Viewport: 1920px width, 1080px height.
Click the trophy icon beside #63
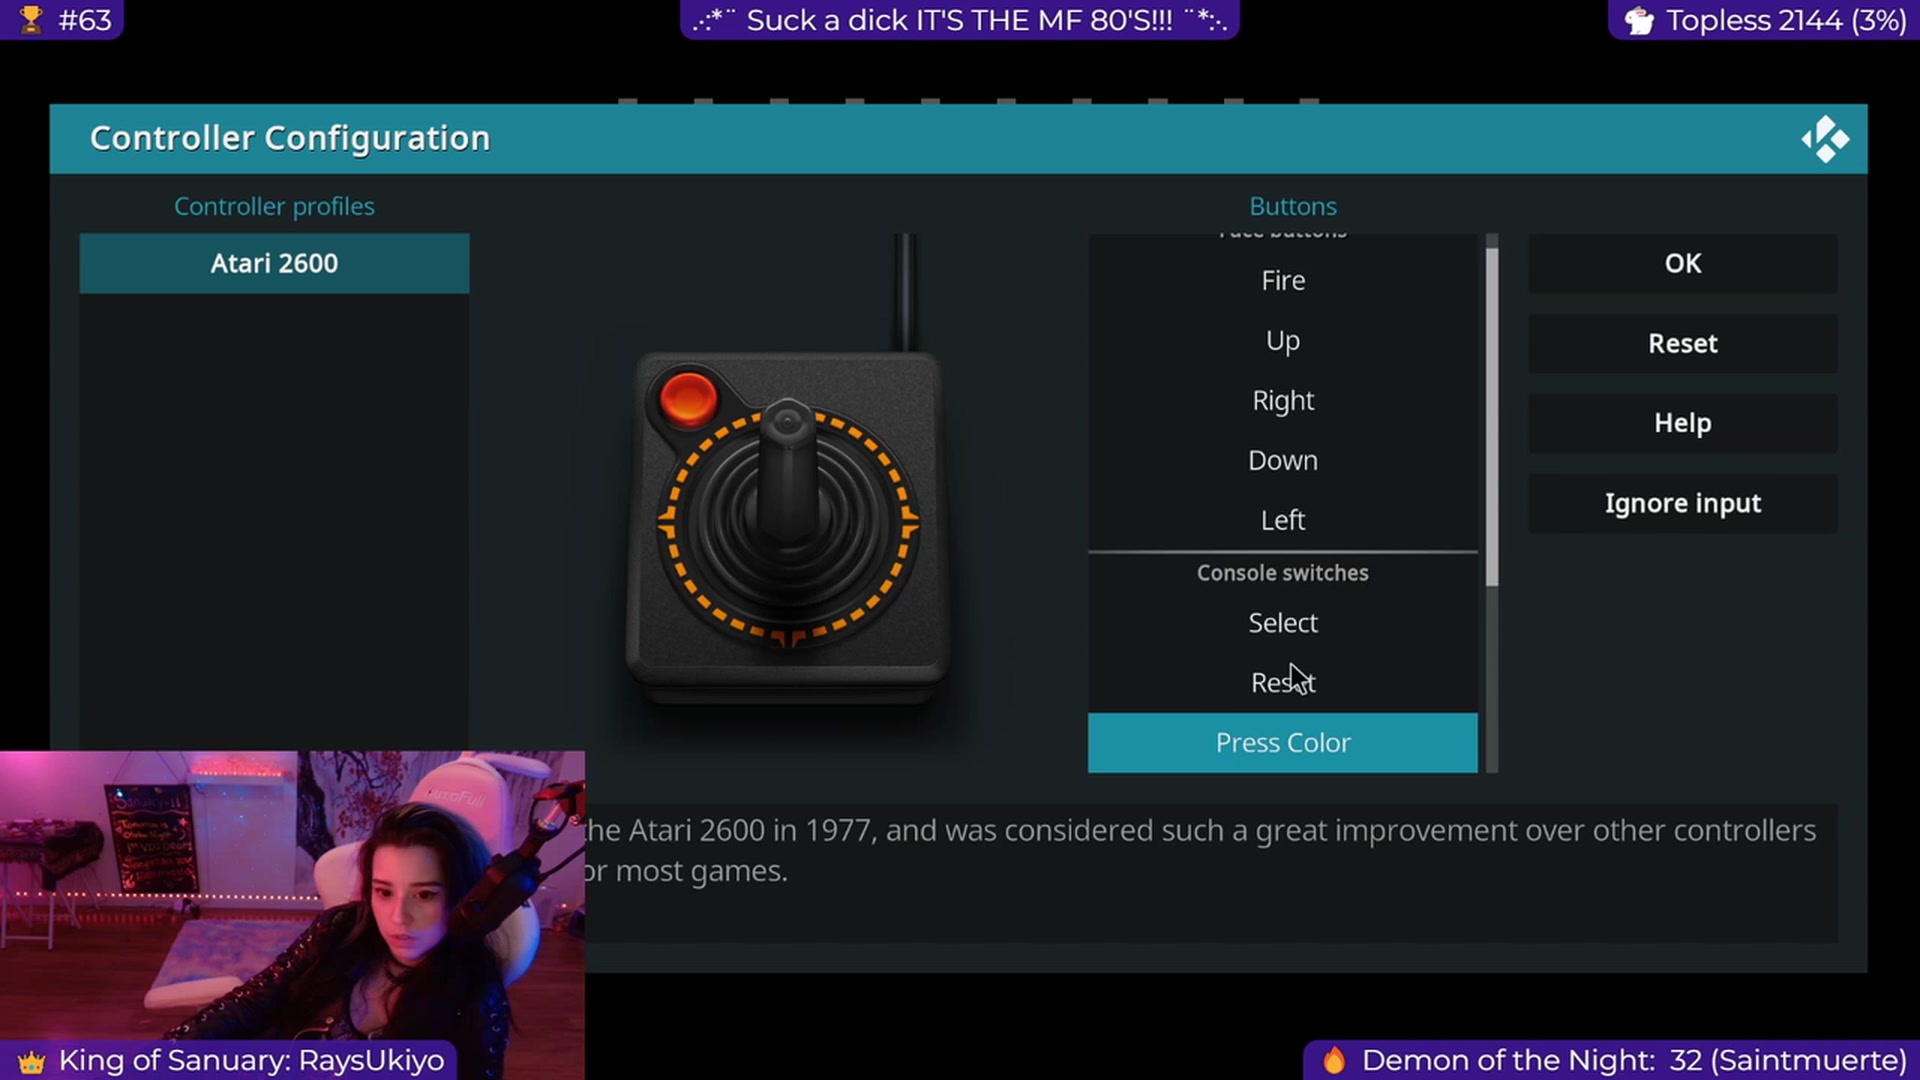tap(32, 19)
